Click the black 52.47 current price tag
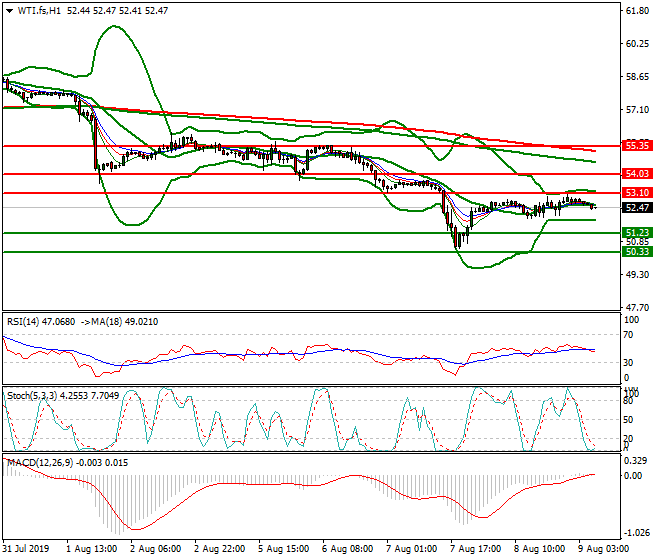The height and width of the screenshot is (560, 660). click(x=637, y=208)
